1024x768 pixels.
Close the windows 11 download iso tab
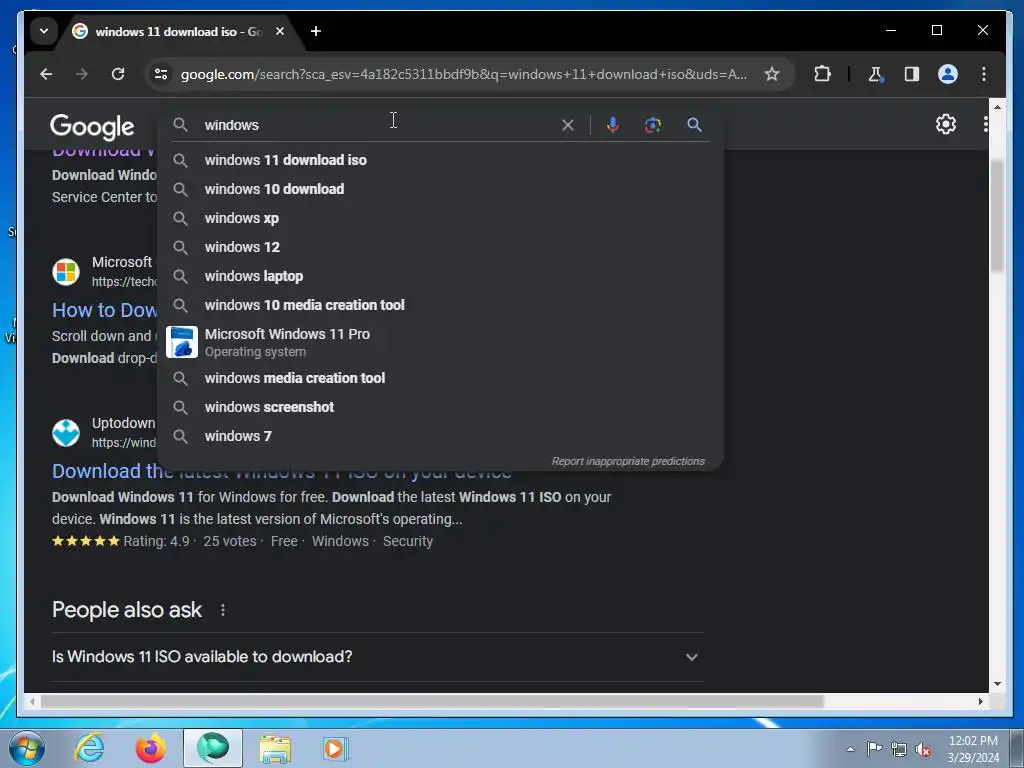280,31
